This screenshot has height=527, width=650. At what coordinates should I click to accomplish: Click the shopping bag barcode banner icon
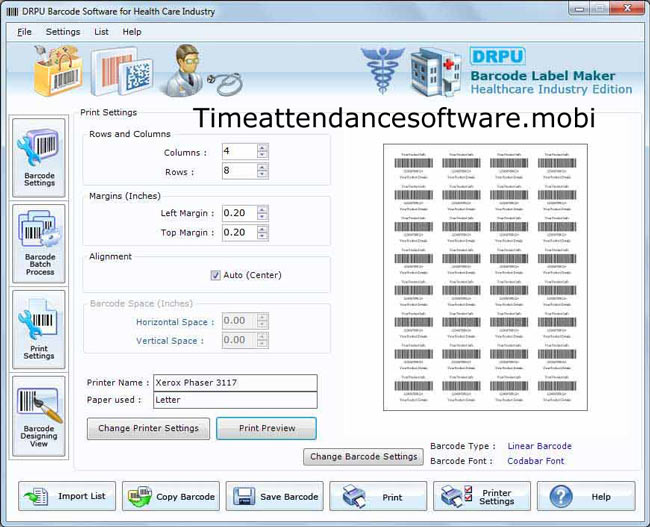click(58, 70)
